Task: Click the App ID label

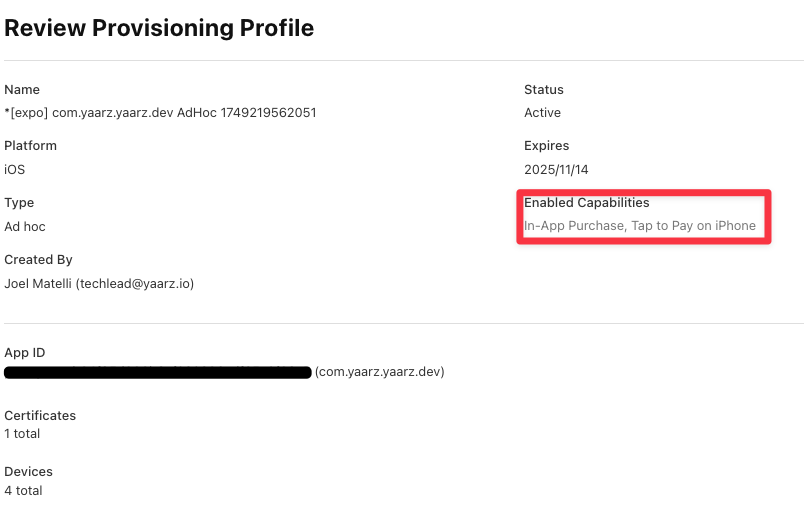Action: point(25,353)
